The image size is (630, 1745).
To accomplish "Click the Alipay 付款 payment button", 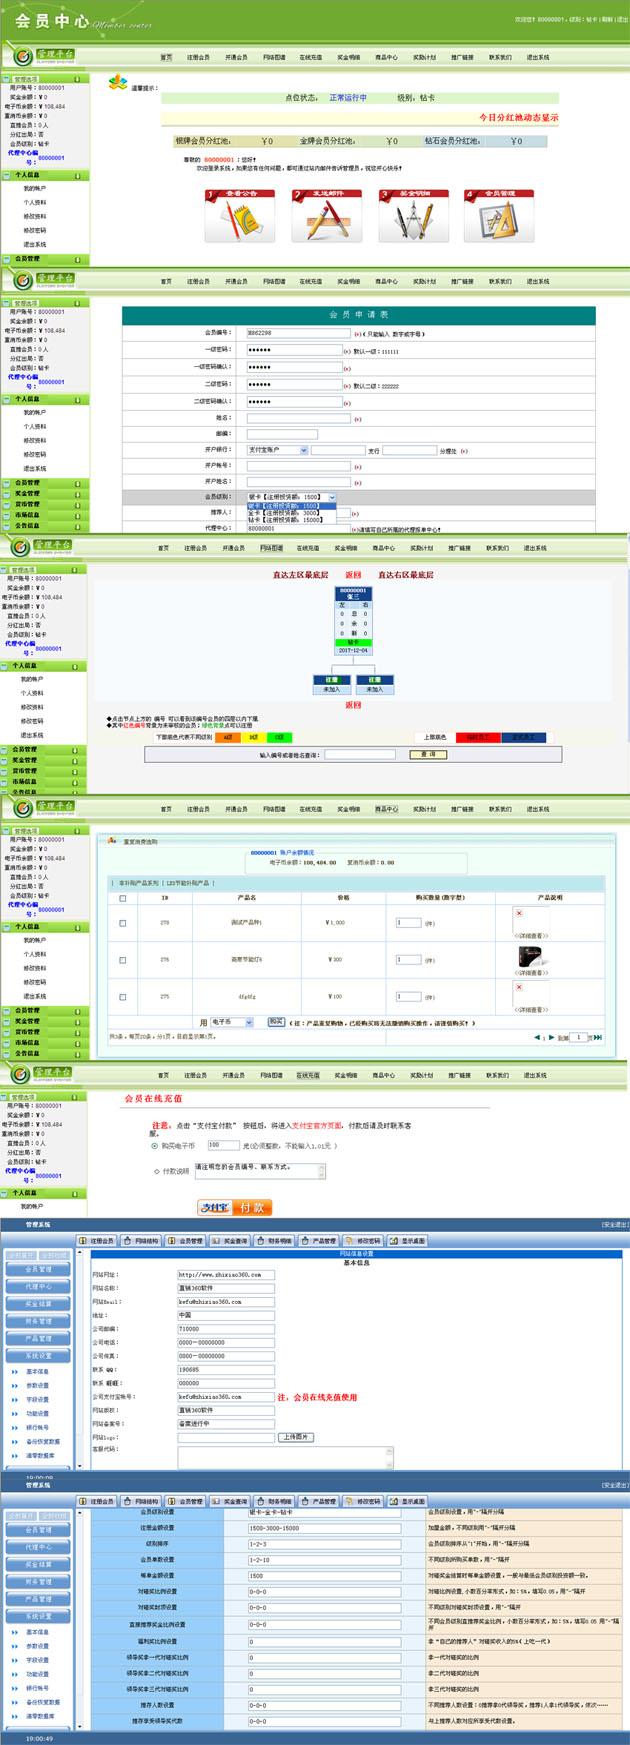I will (235, 1207).
